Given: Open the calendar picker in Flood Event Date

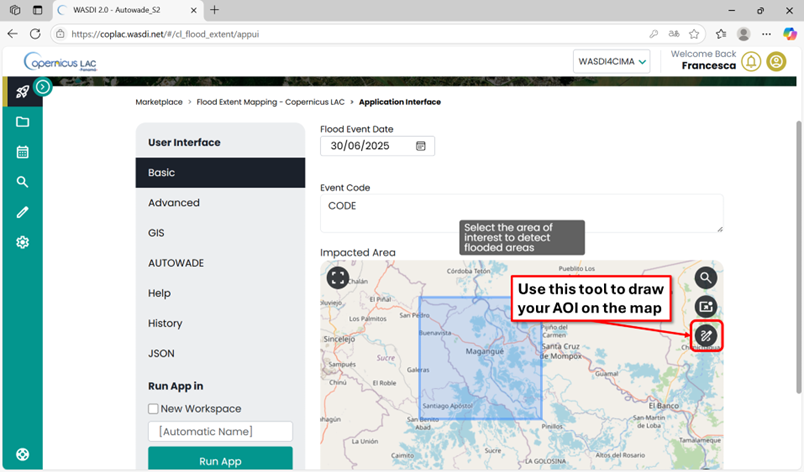Looking at the screenshot, I should point(420,146).
